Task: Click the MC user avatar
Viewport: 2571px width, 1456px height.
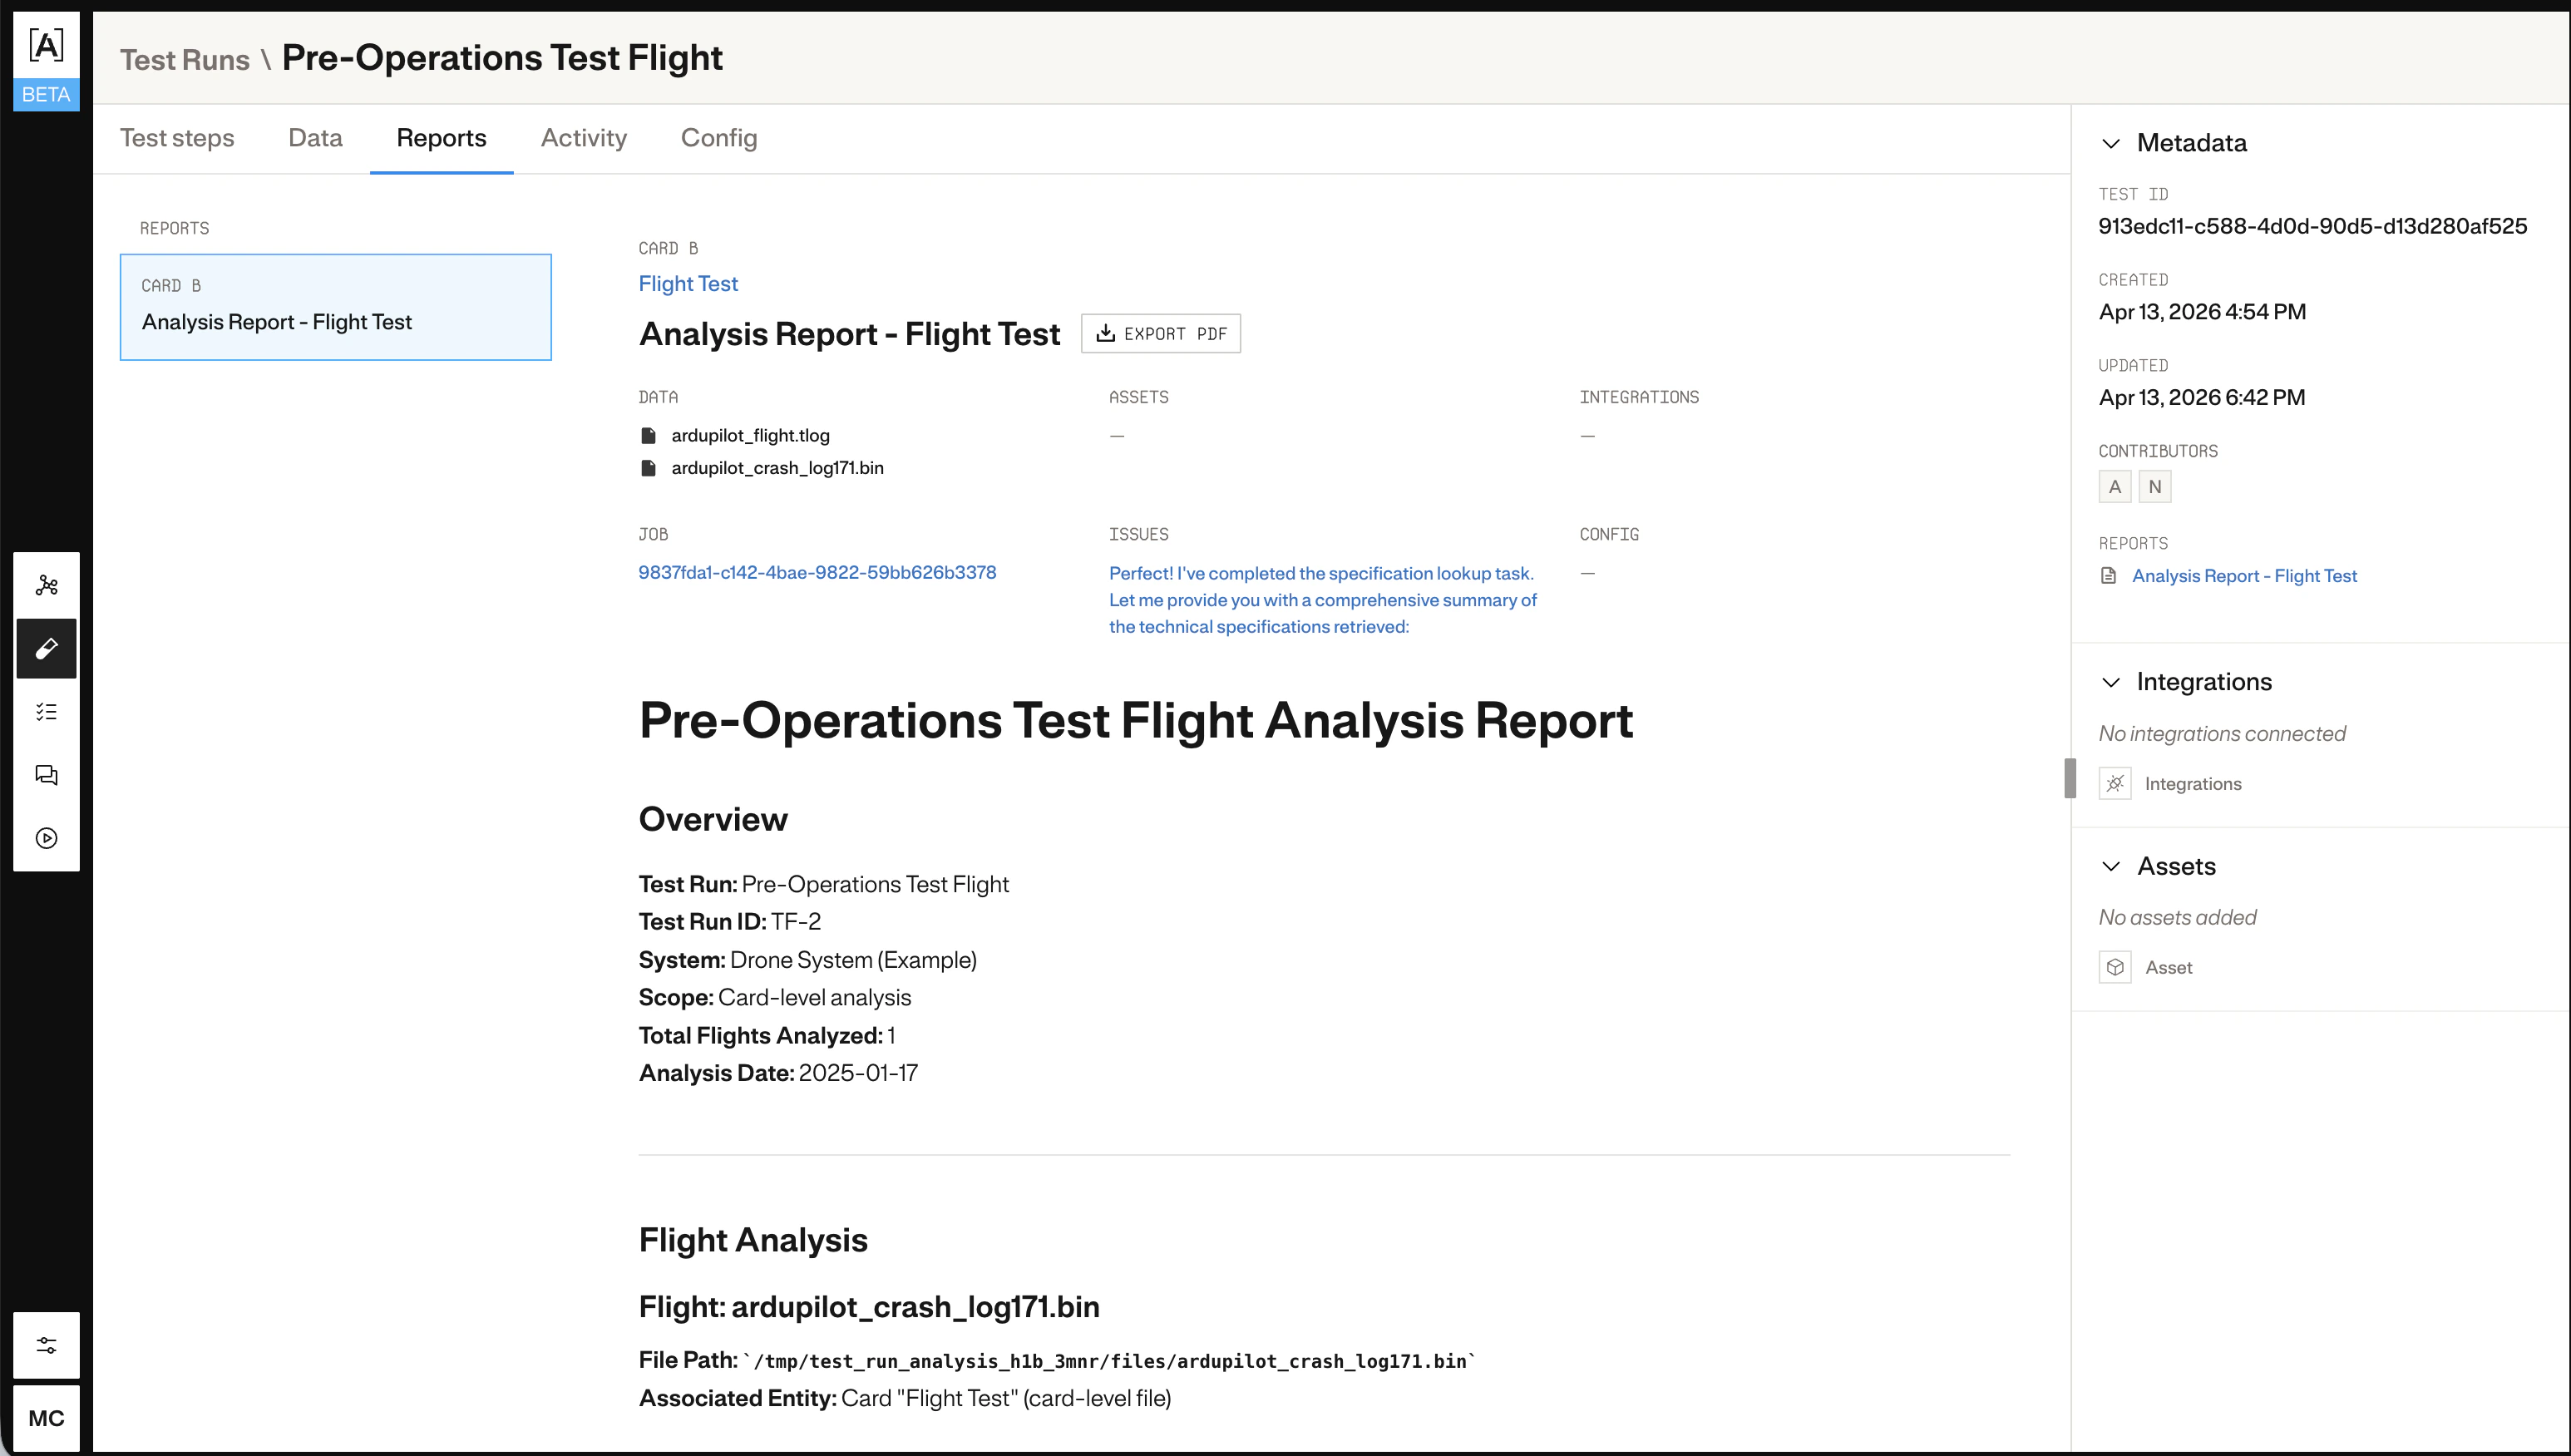Action: point(45,1418)
